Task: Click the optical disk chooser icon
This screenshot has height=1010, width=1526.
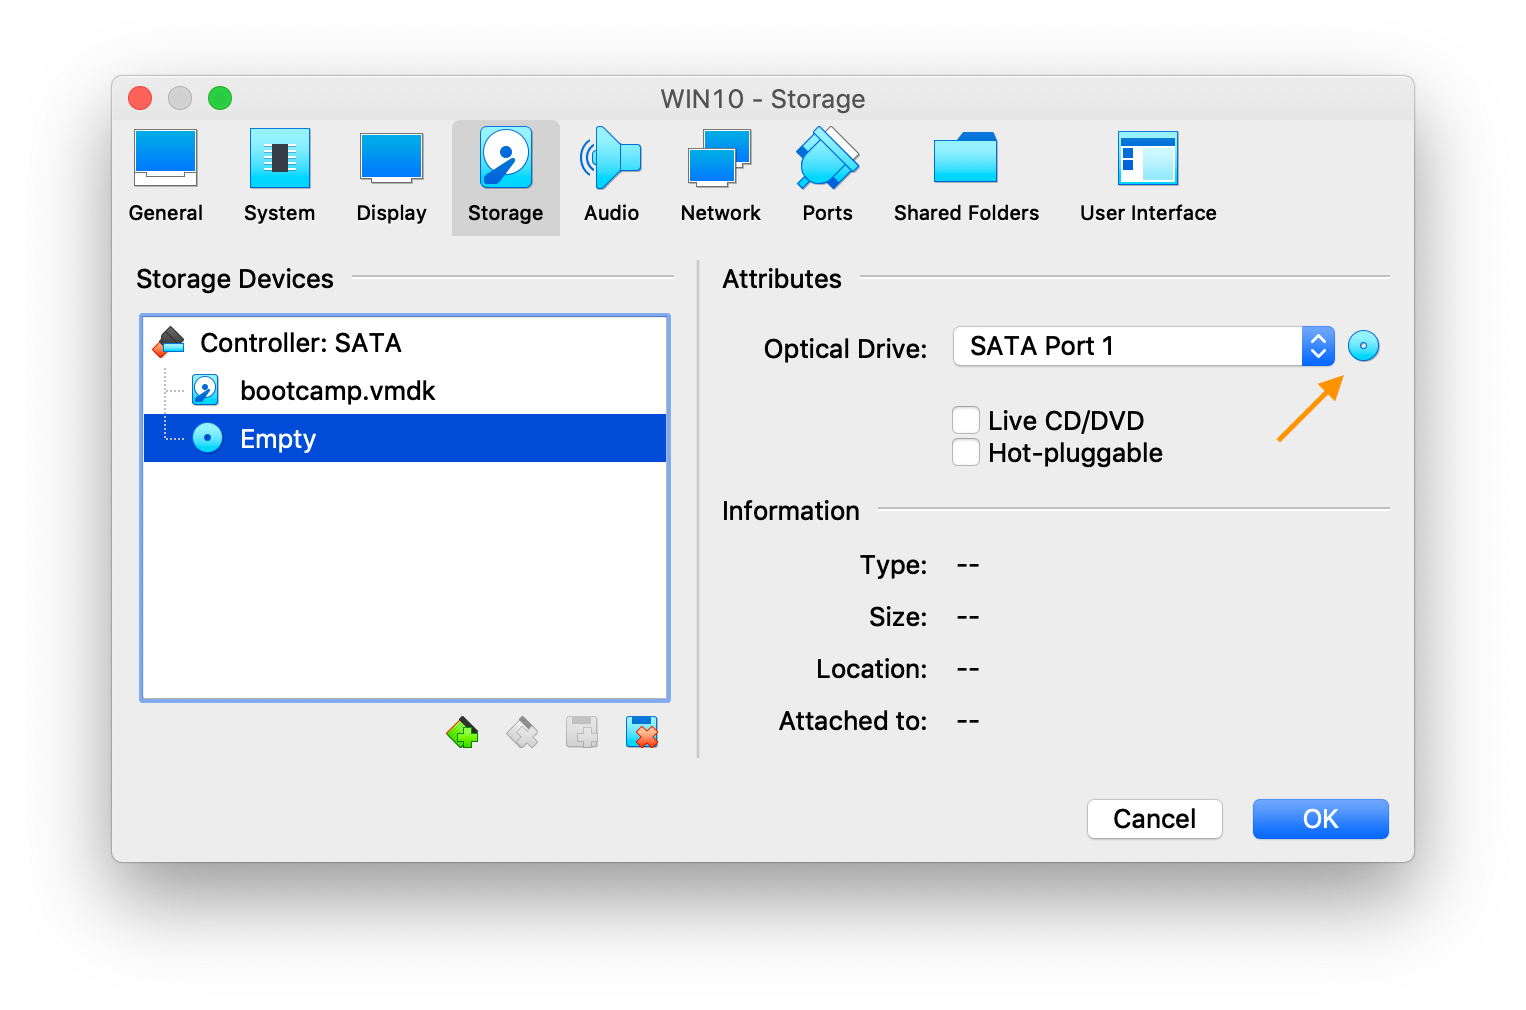Action: click(1363, 346)
